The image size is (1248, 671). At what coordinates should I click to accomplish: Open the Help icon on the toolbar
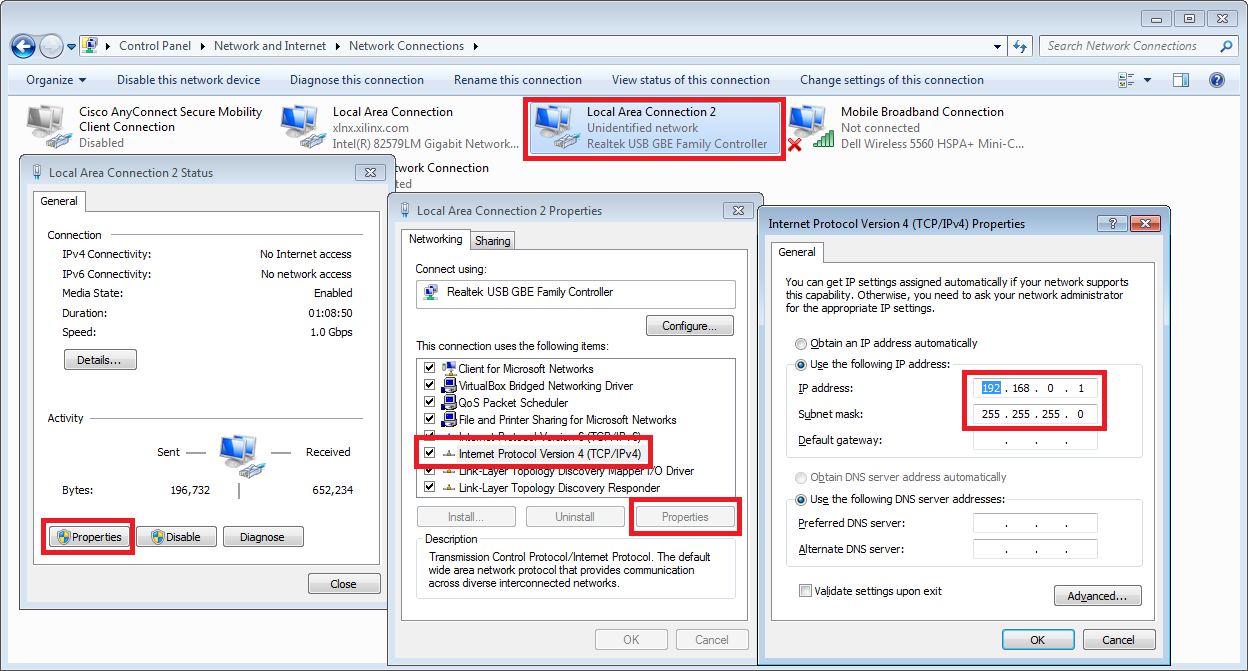pos(1216,79)
